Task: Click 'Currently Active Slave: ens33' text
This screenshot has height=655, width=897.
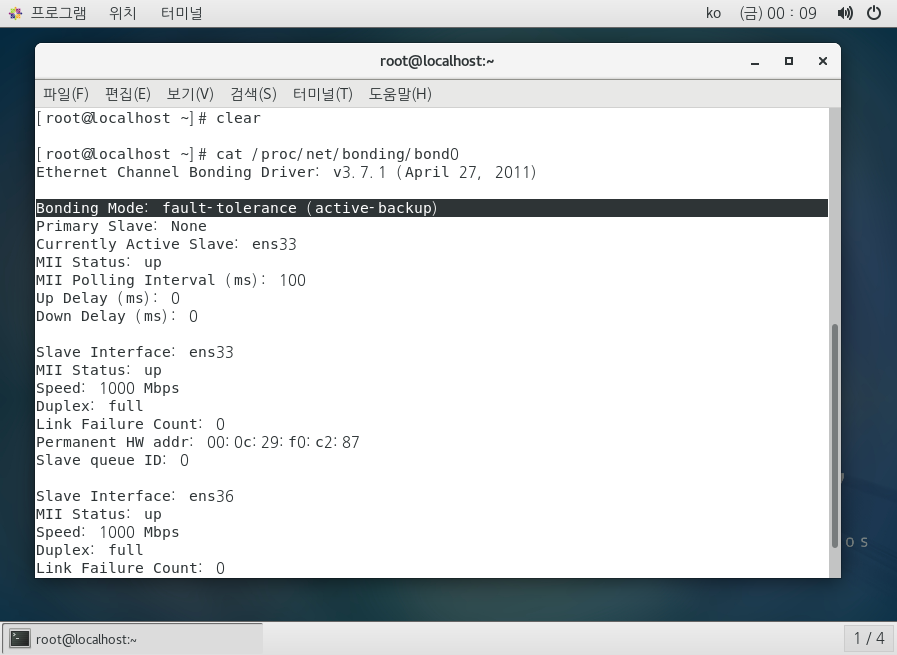Action: pyautogui.click(x=166, y=244)
